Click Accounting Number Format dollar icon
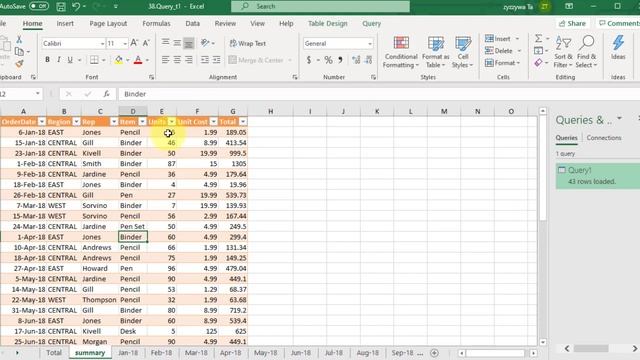Screen dimensions: 640x360 (x=309, y=60)
